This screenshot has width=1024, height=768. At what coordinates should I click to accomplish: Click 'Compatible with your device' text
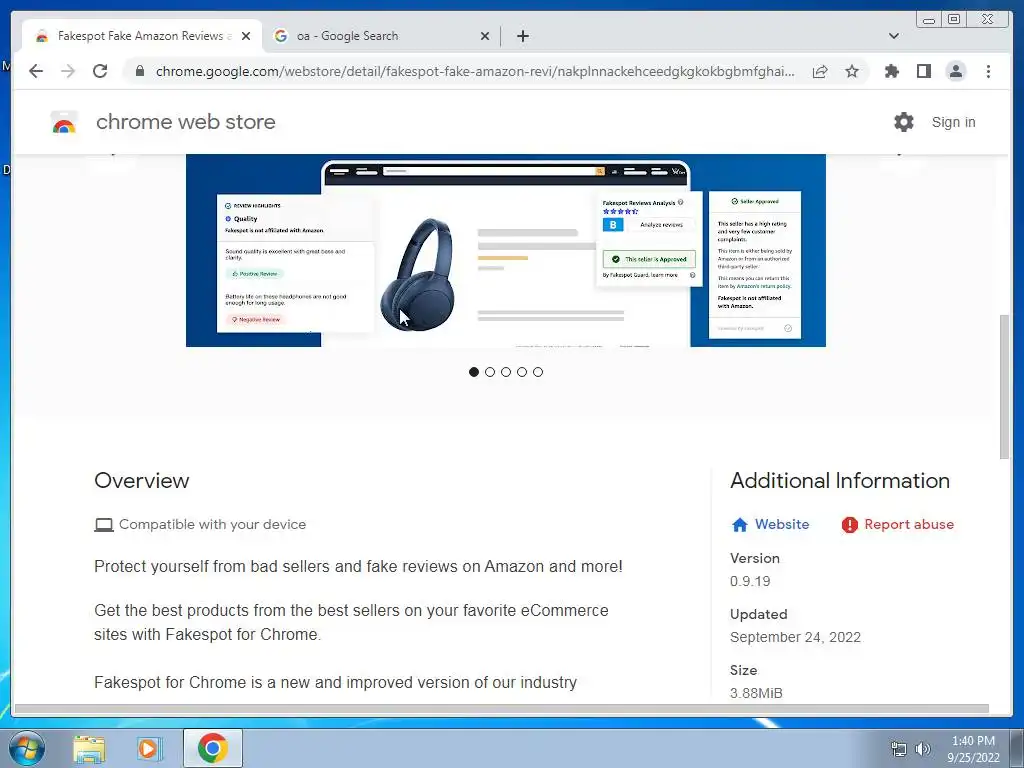212,524
